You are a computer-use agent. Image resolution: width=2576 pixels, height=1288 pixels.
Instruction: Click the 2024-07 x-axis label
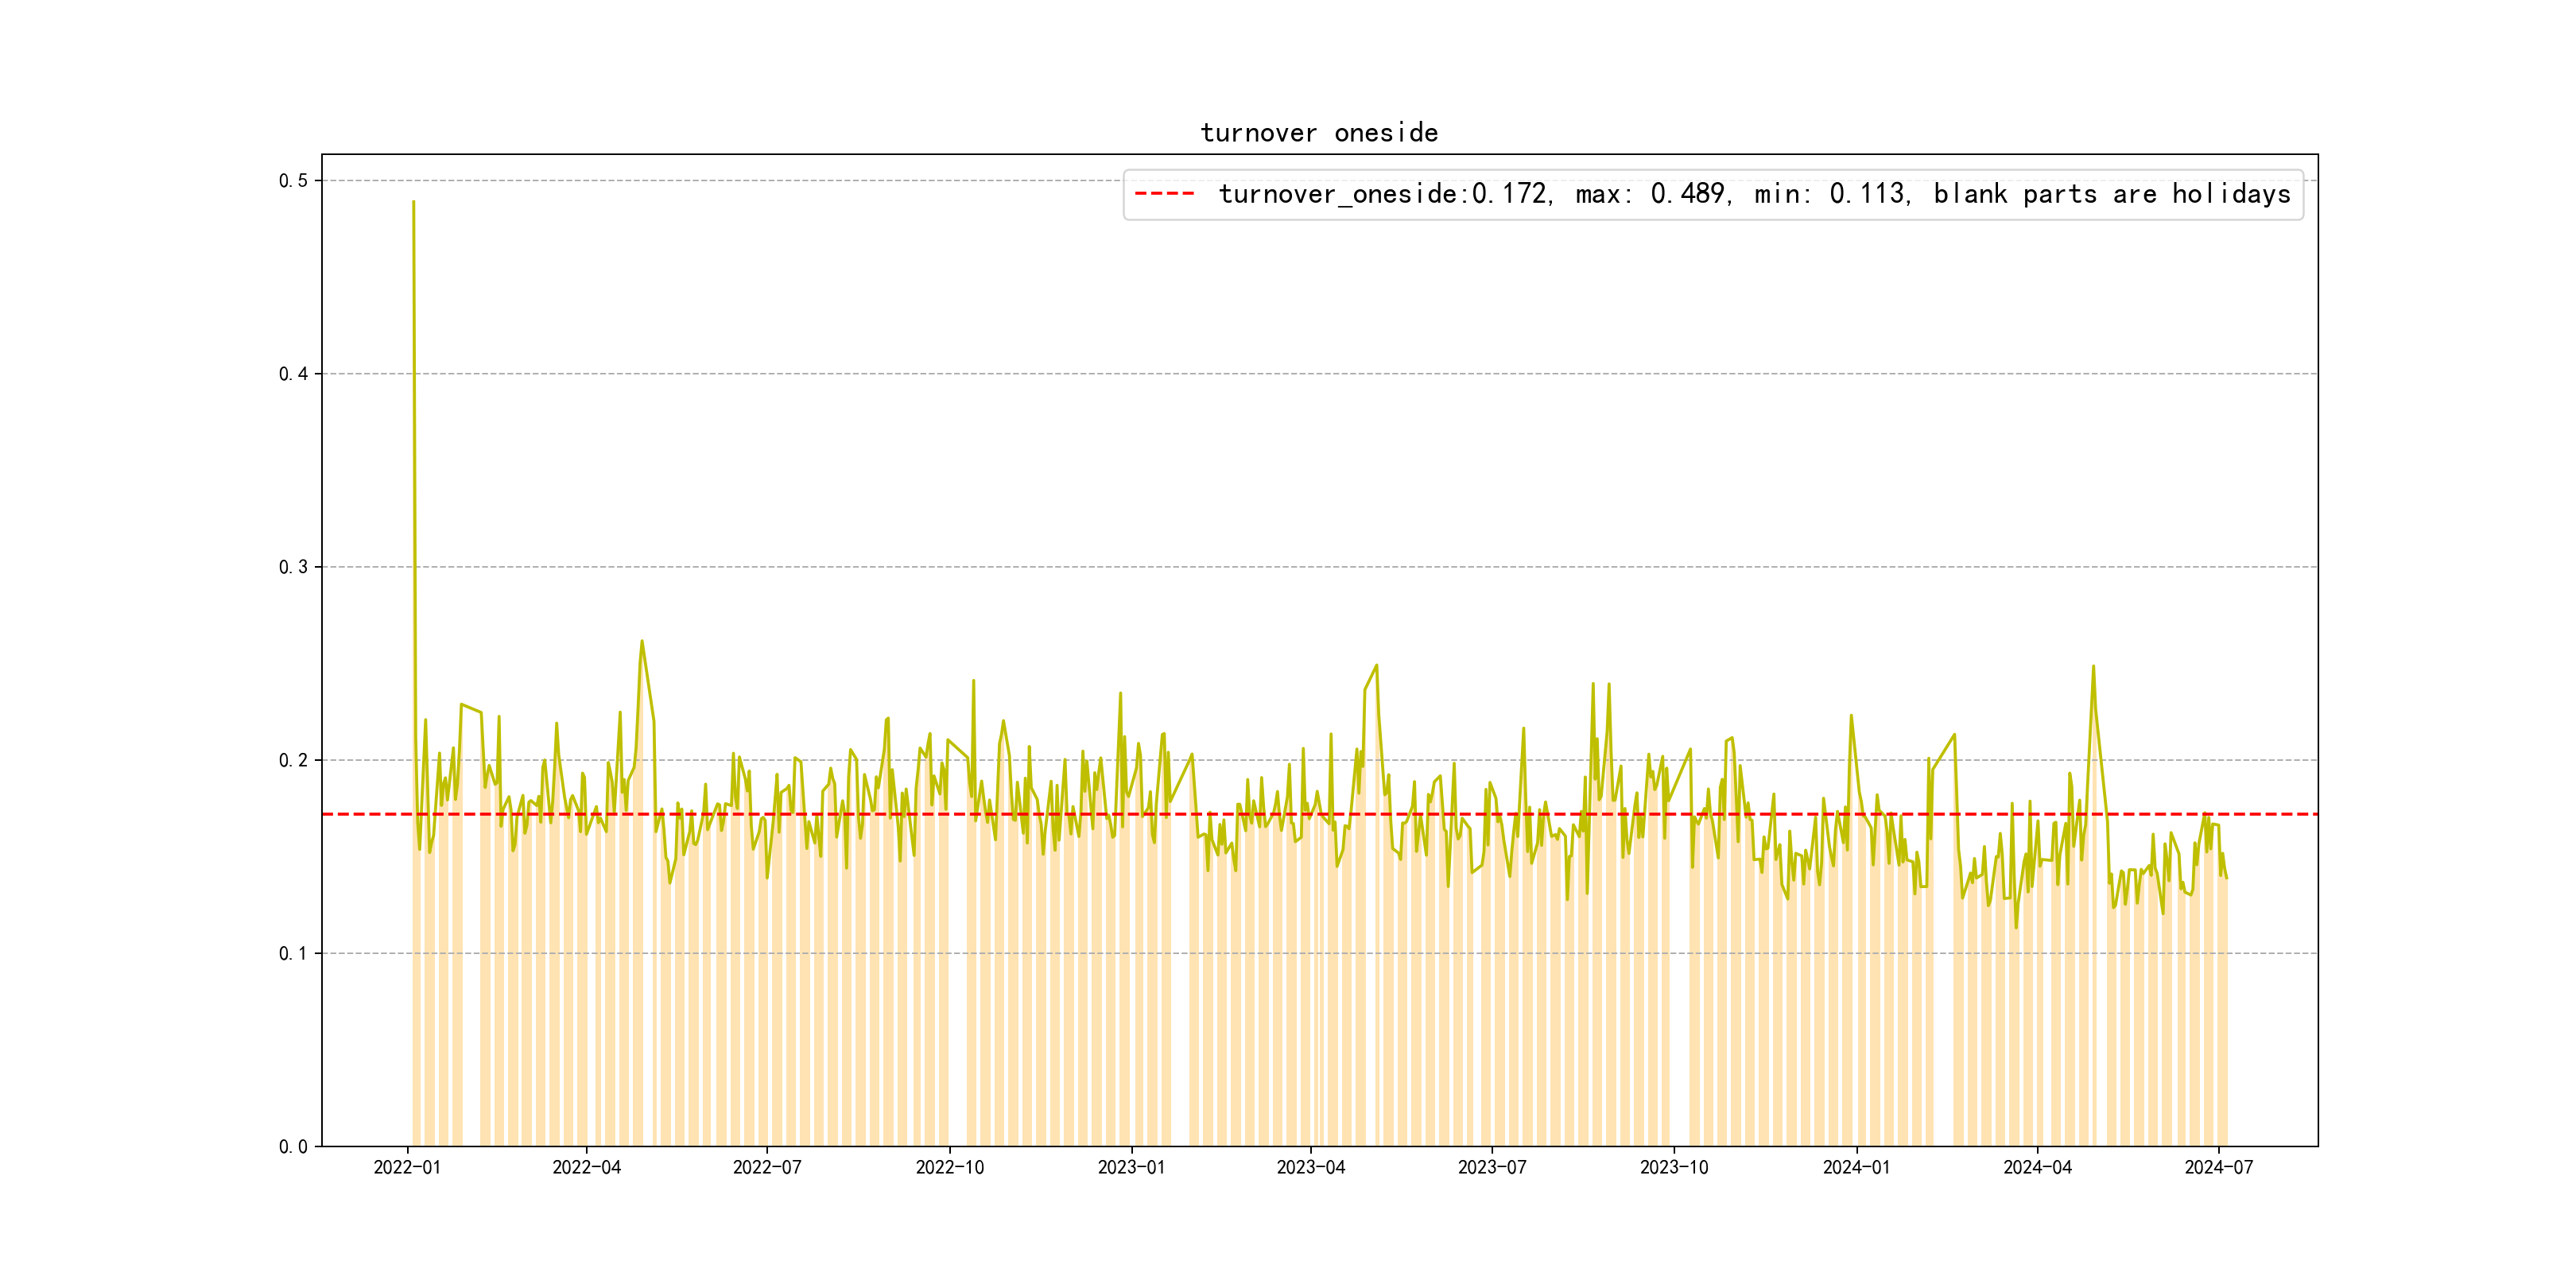2218,1168
